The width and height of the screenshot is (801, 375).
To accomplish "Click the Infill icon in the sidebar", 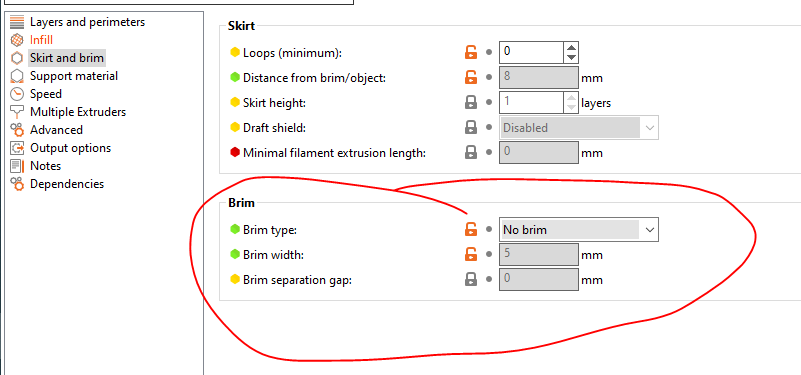I will pos(17,40).
